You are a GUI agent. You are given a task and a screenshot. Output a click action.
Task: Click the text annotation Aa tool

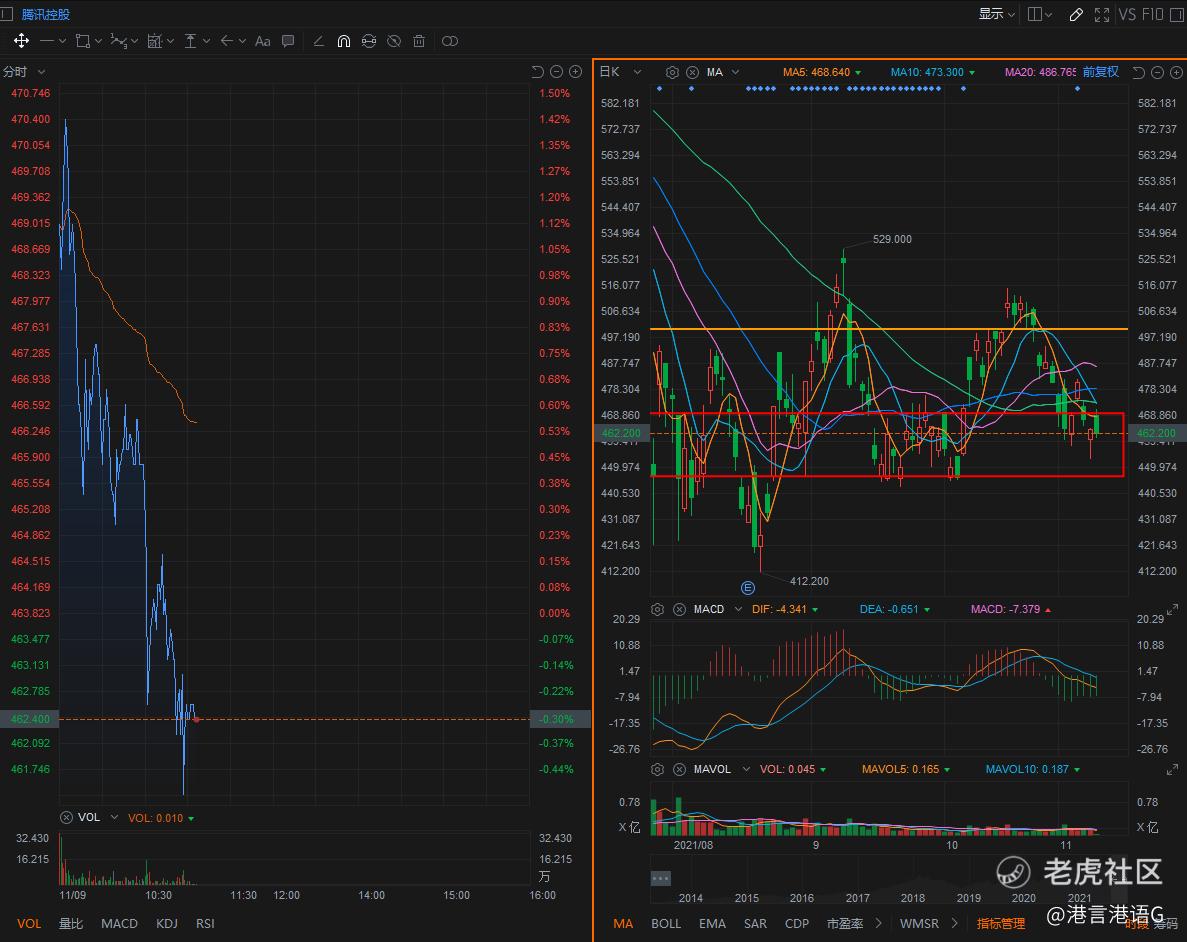click(263, 41)
